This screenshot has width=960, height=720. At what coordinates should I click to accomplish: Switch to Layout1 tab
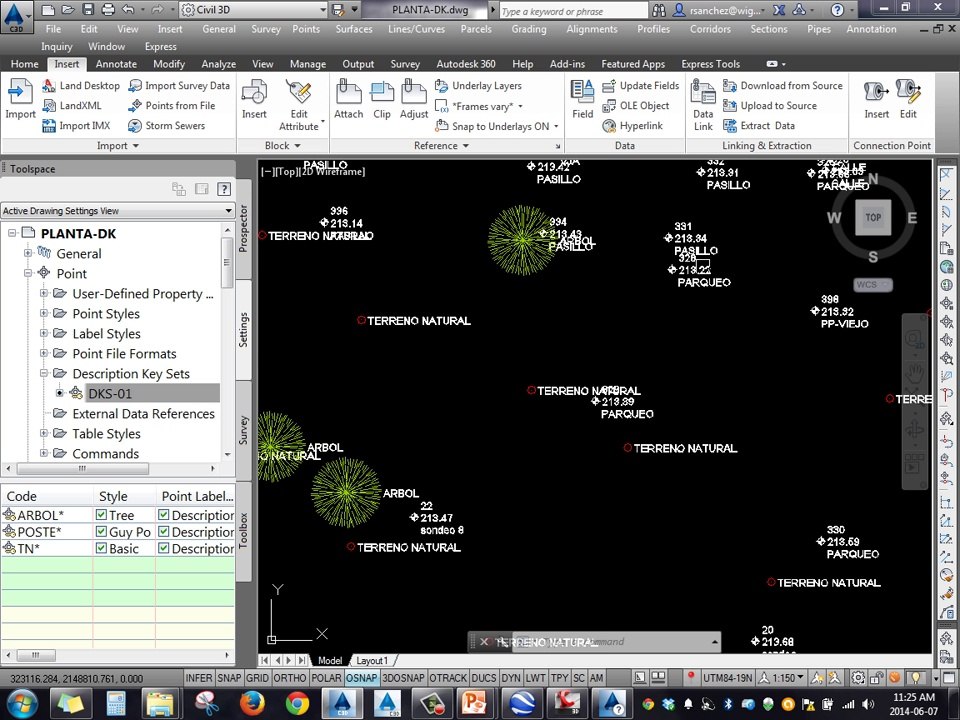coord(372,661)
